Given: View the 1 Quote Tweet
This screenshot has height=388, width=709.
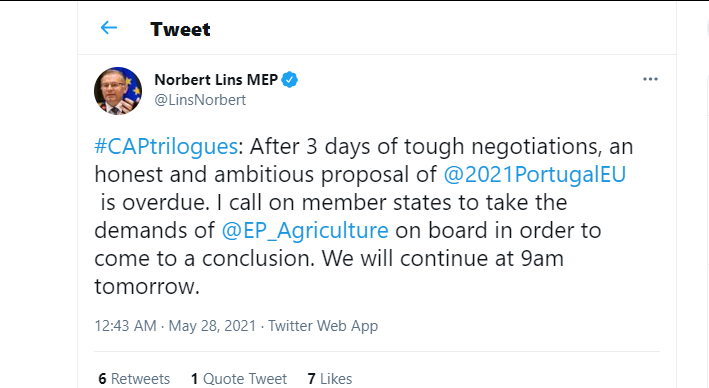Looking at the screenshot, I should [x=239, y=379].
